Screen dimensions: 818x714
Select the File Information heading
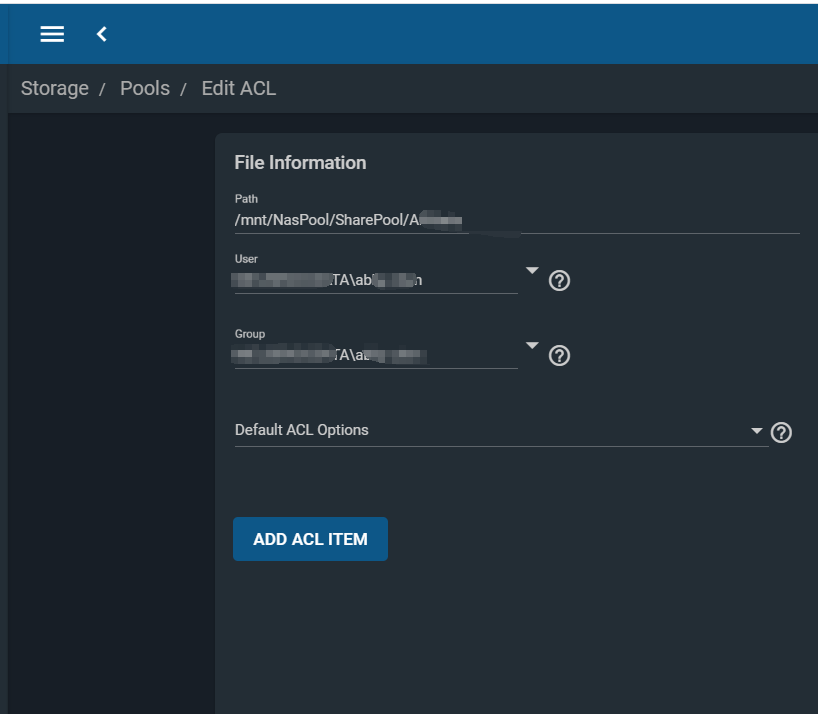[x=300, y=163]
